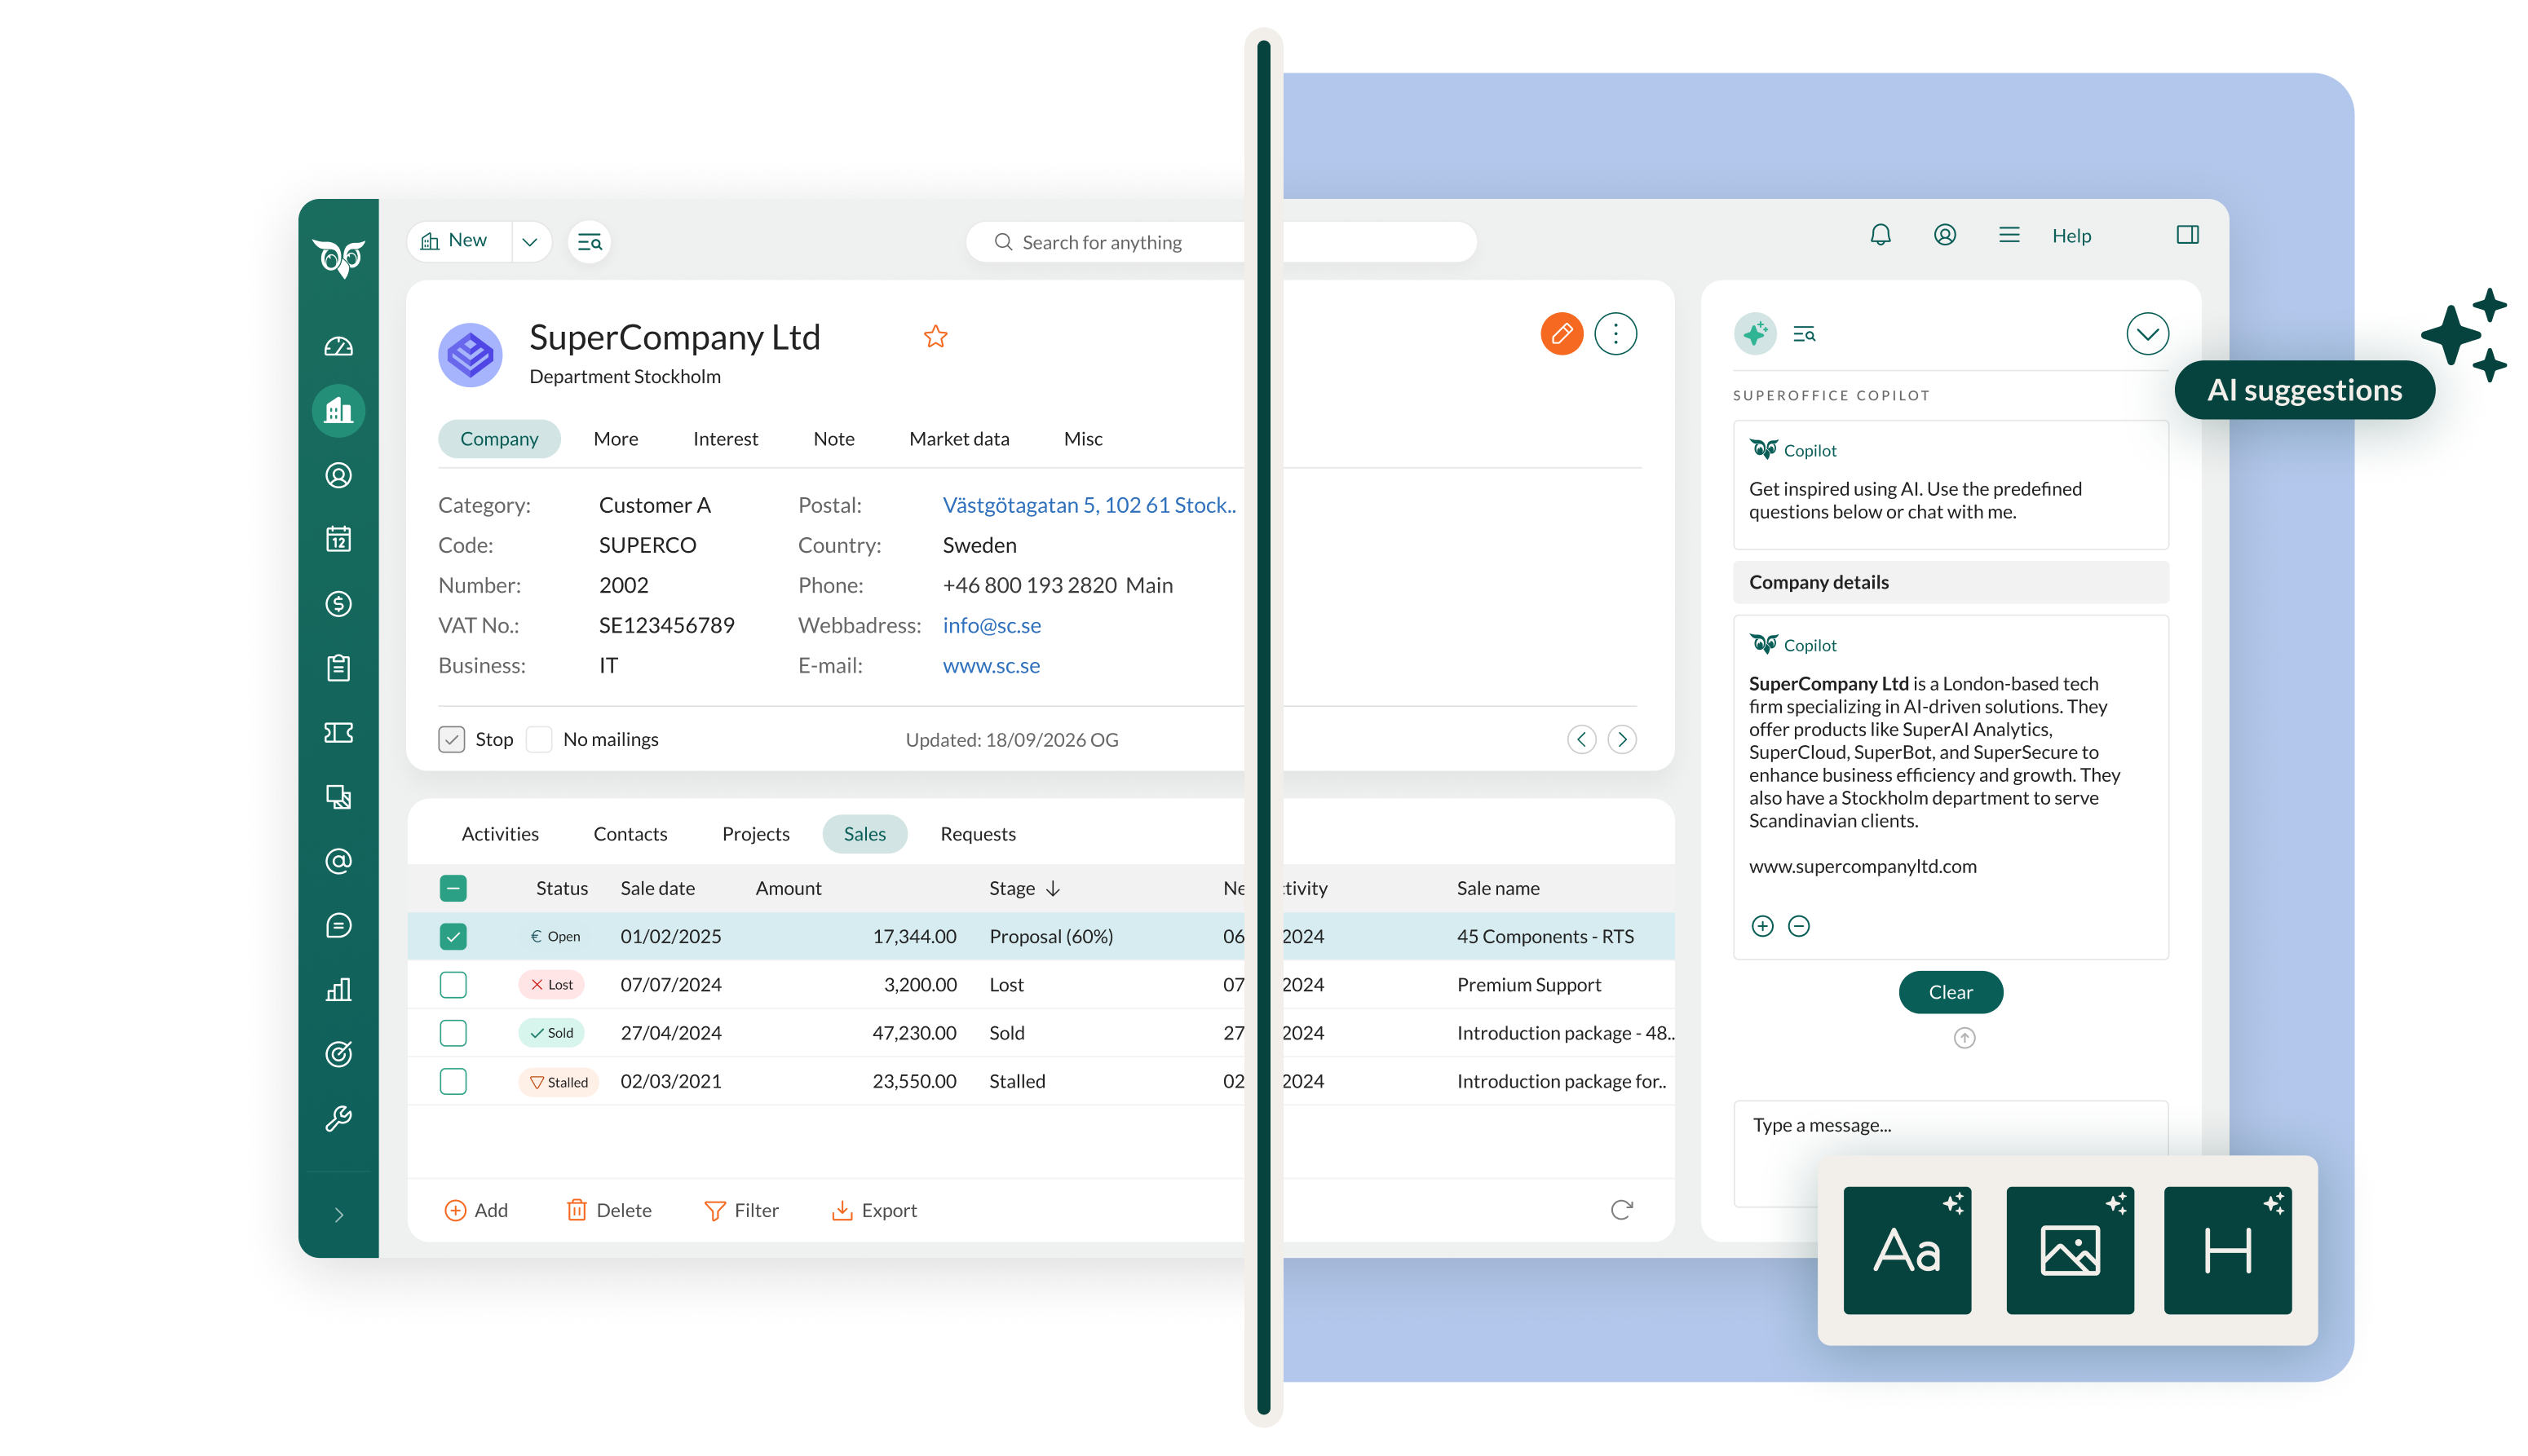Refresh the sales list
This screenshot has width=2528, height=1456.
(x=1621, y=1210)
